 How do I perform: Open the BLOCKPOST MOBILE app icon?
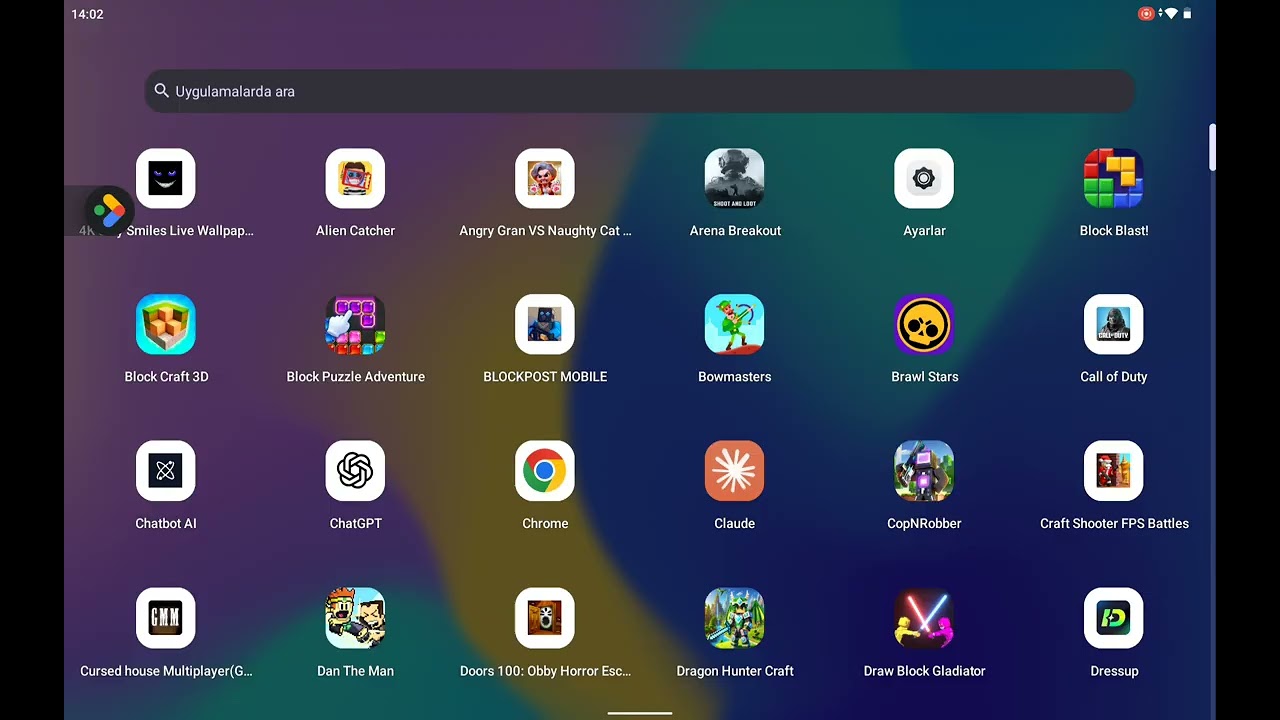545,325
